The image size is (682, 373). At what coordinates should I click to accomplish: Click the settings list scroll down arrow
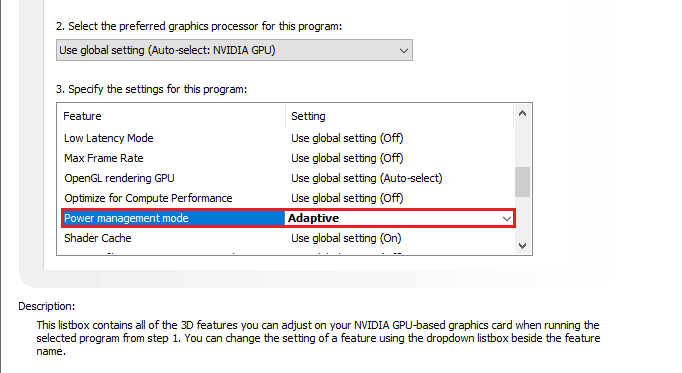click(522, 246)
